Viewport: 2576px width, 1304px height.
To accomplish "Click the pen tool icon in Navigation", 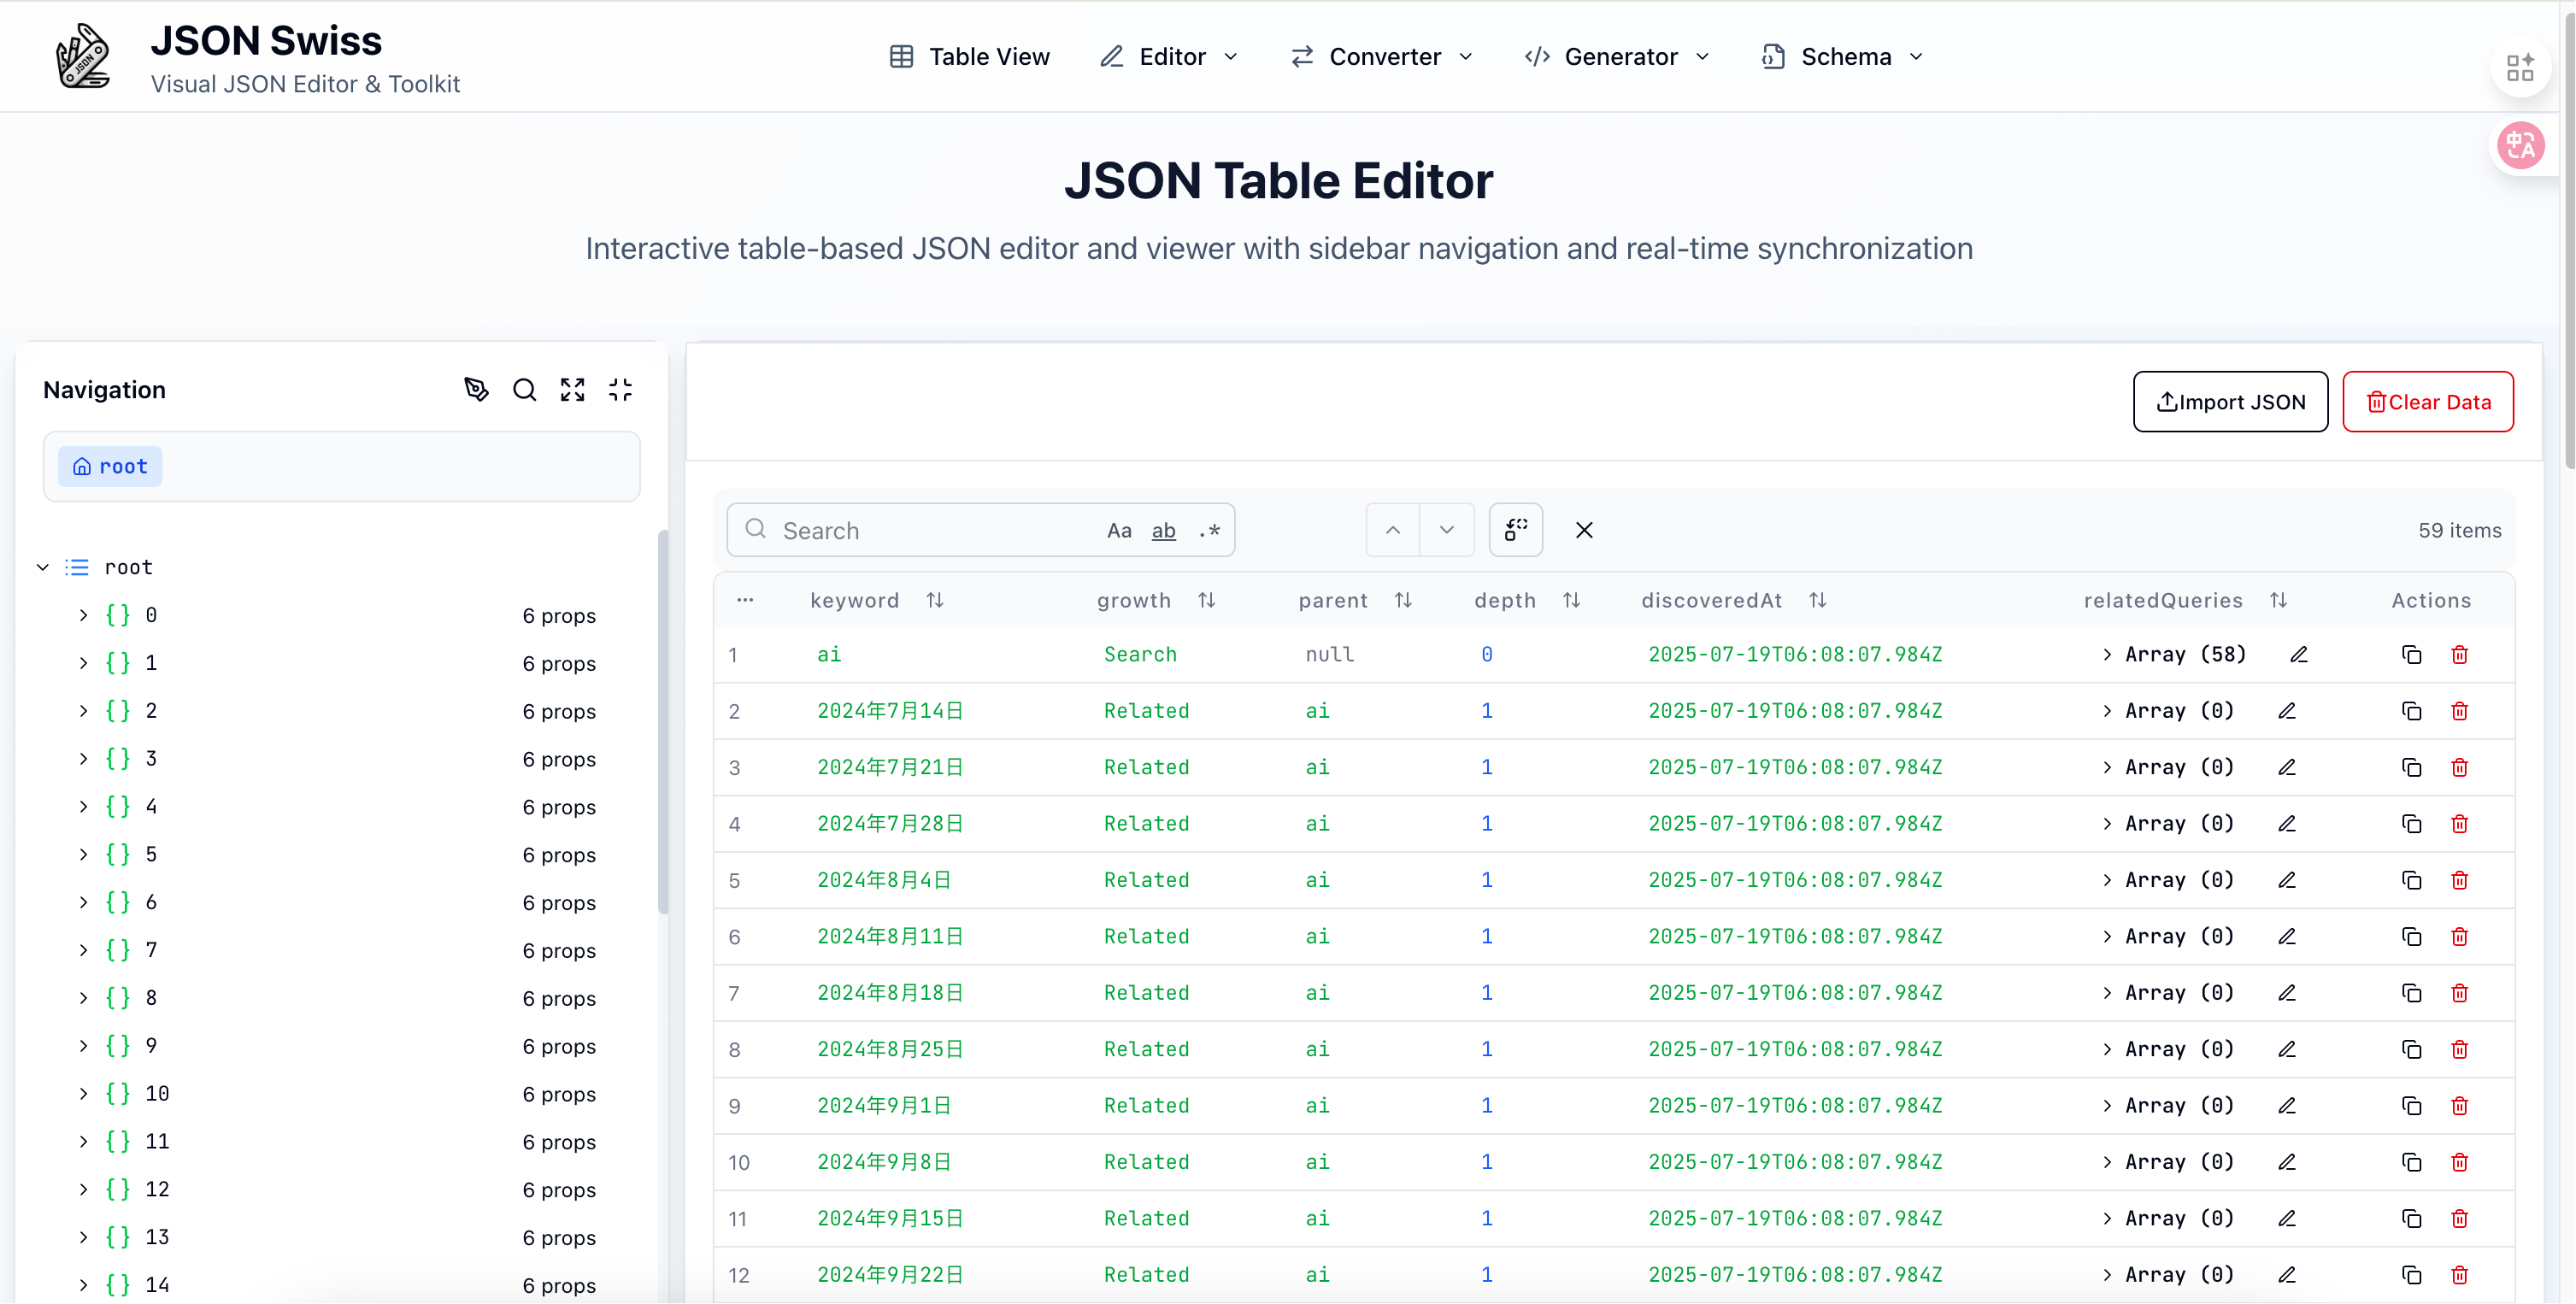I will click(476, 390).
